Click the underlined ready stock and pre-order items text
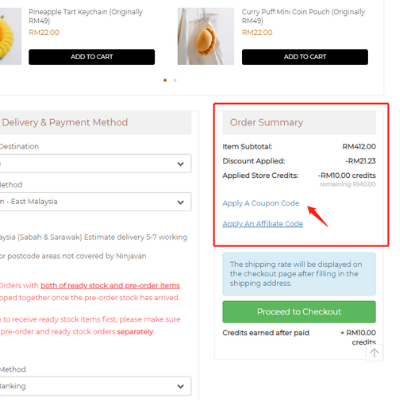 click(x=110, y=286)
